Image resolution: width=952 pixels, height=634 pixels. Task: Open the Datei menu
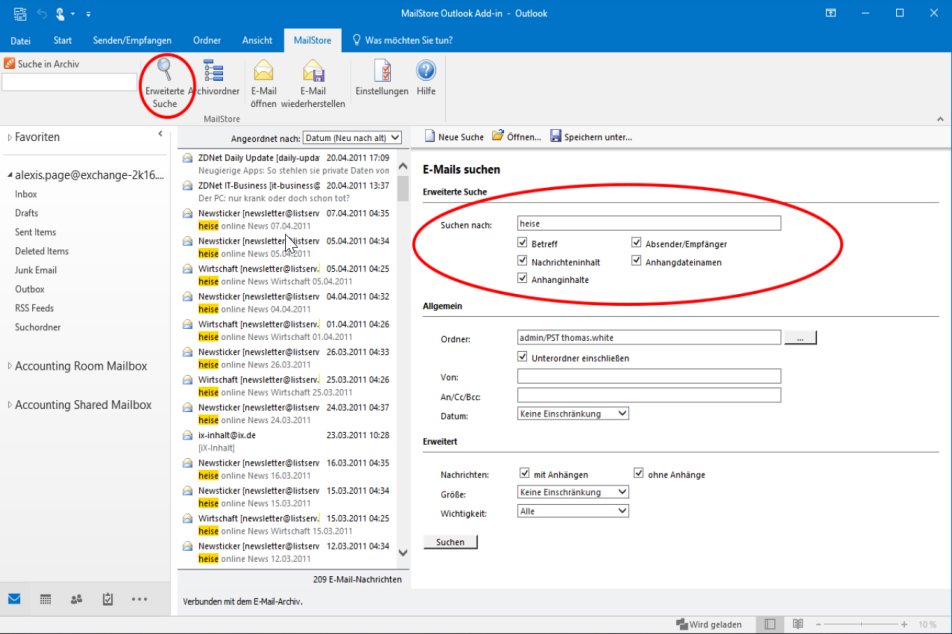pos(20,41)
